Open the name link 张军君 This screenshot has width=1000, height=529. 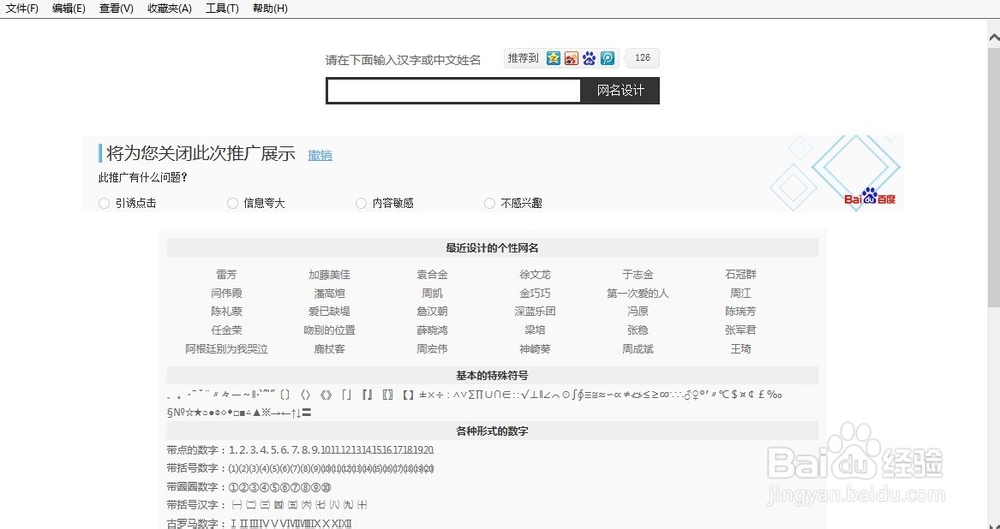click(740, 331)
